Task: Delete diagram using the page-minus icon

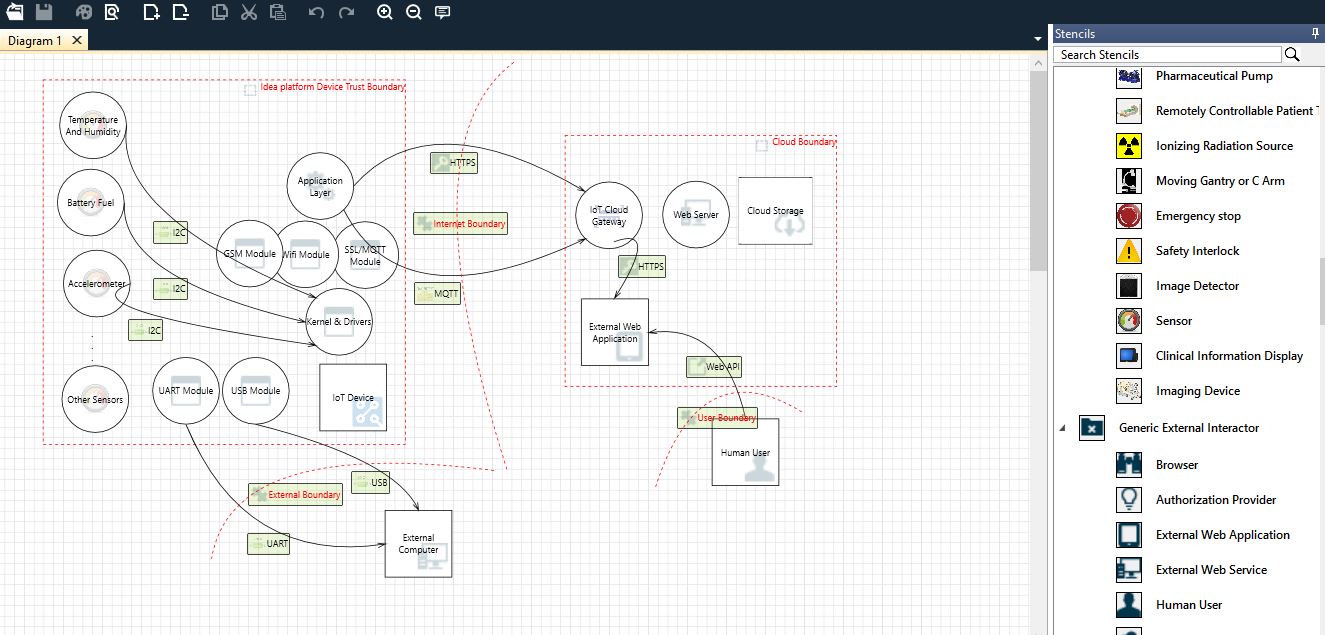Action: [x=180, y=12]
